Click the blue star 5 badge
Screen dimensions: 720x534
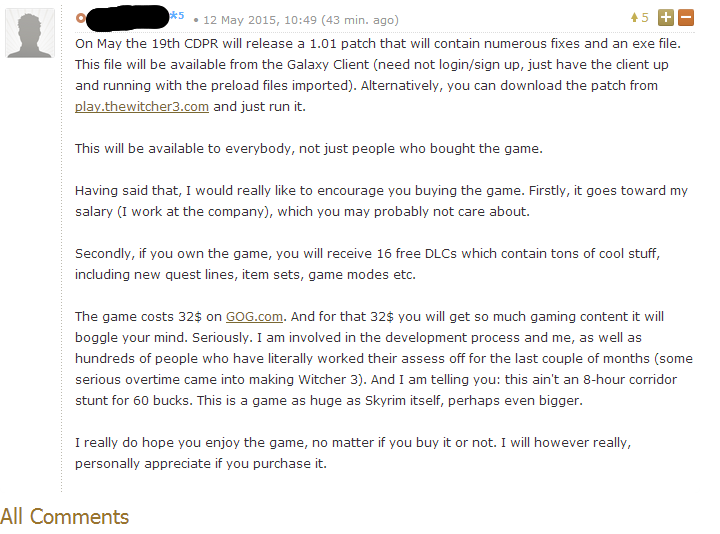tap(177, 16)
